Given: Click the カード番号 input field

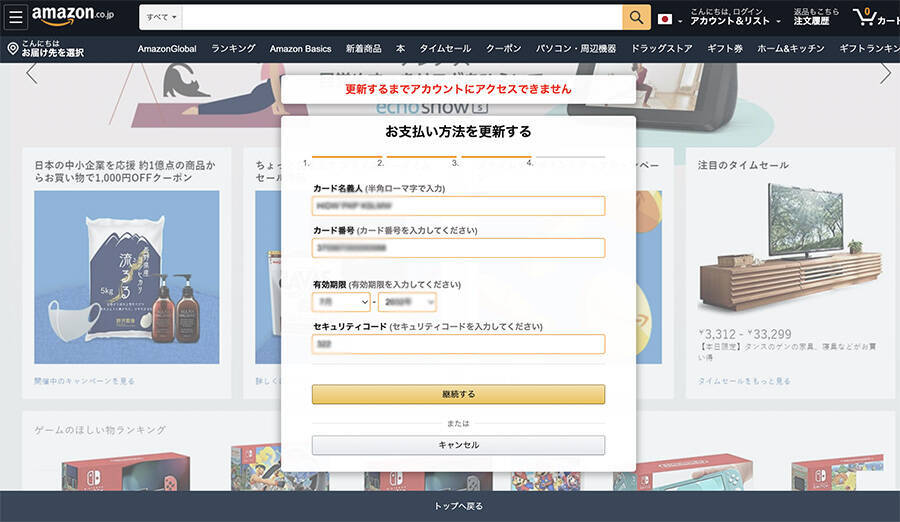Looking at the screenshot, I should click(x=458, y=248).
